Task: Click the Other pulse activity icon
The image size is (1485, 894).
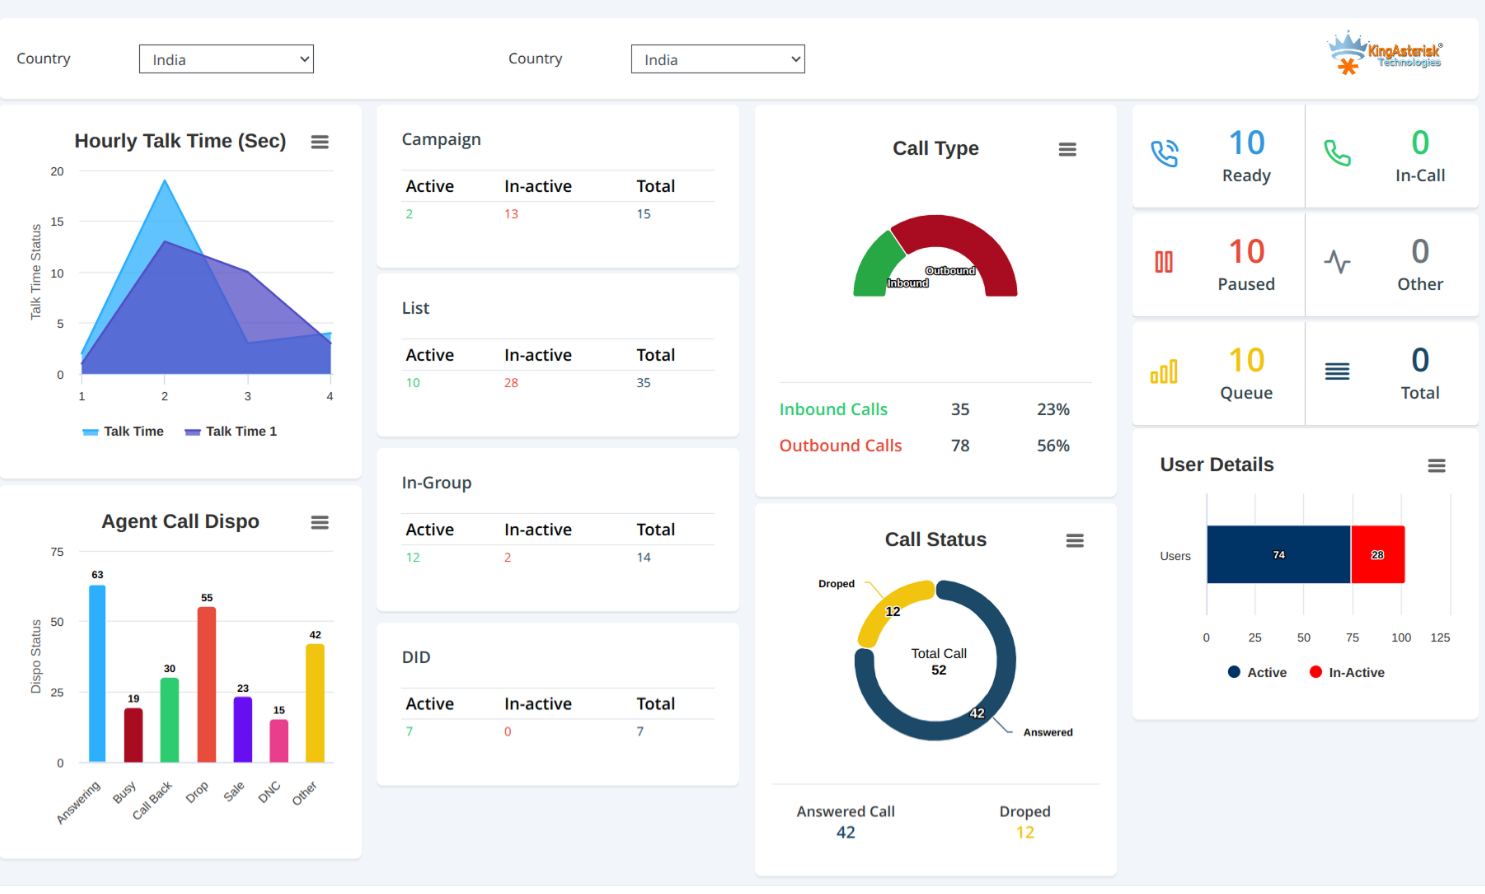Action: [1337, 262]
